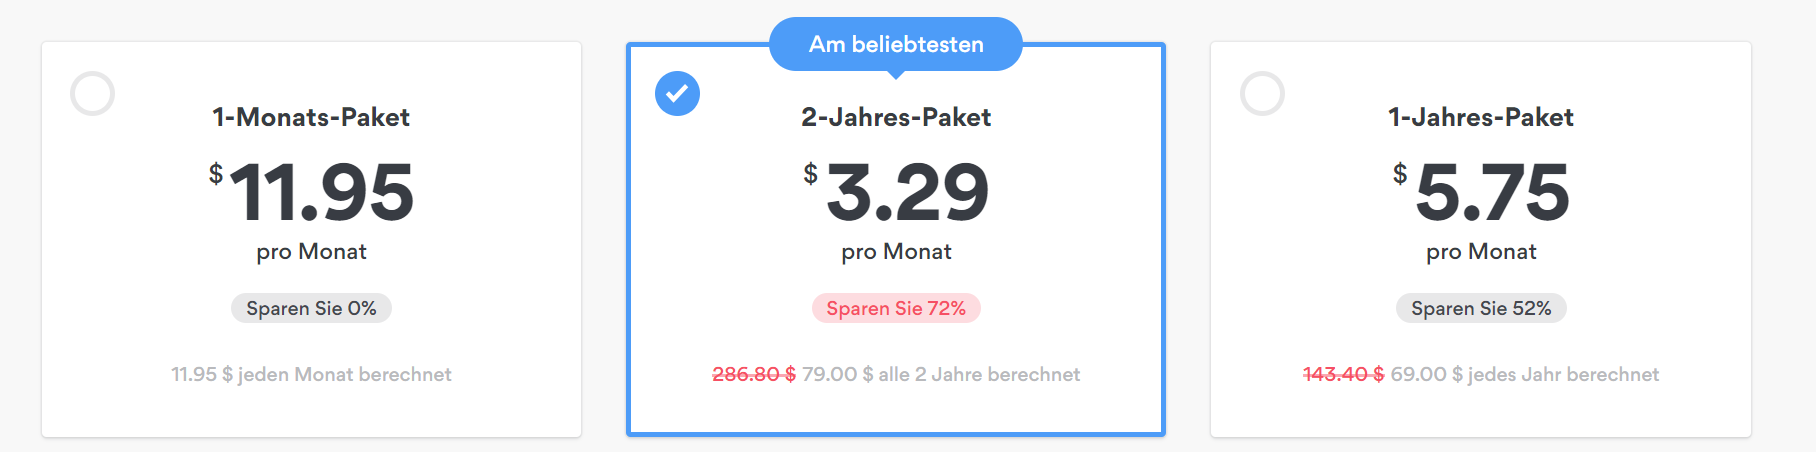Select the 1-Jahres-Paket radio button
Image resolution: width=1816 pixels, height=452 pixels.
(x=1262, y=94)
